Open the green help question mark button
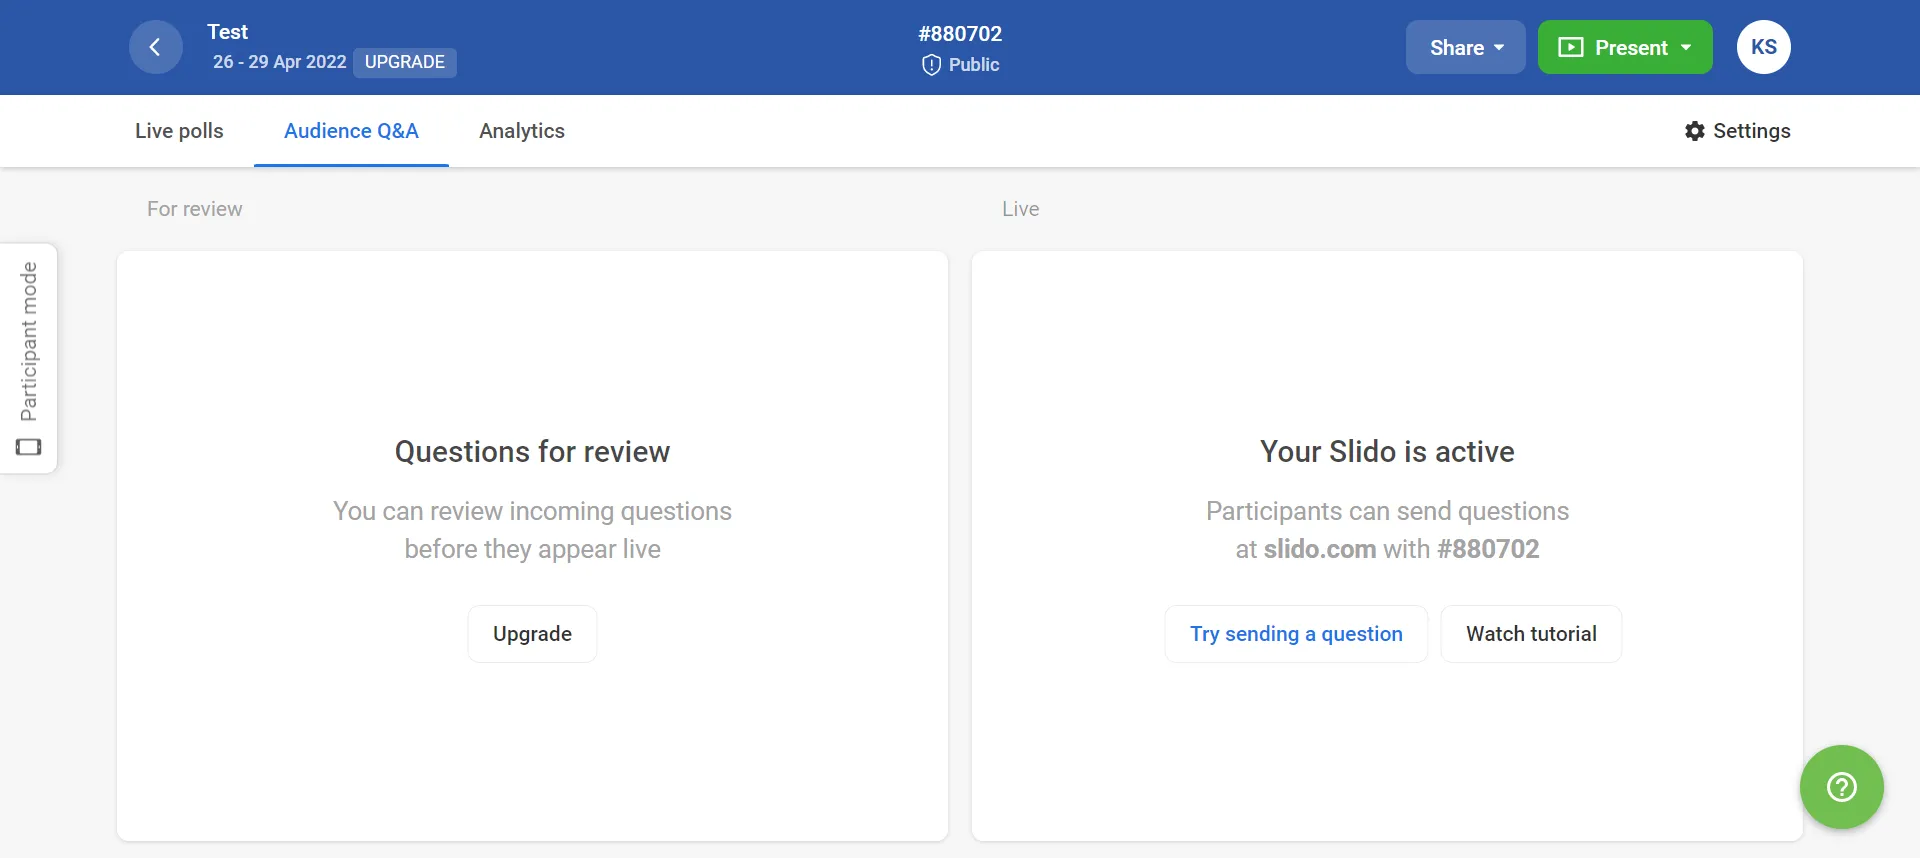 [x=1841, y=787]
